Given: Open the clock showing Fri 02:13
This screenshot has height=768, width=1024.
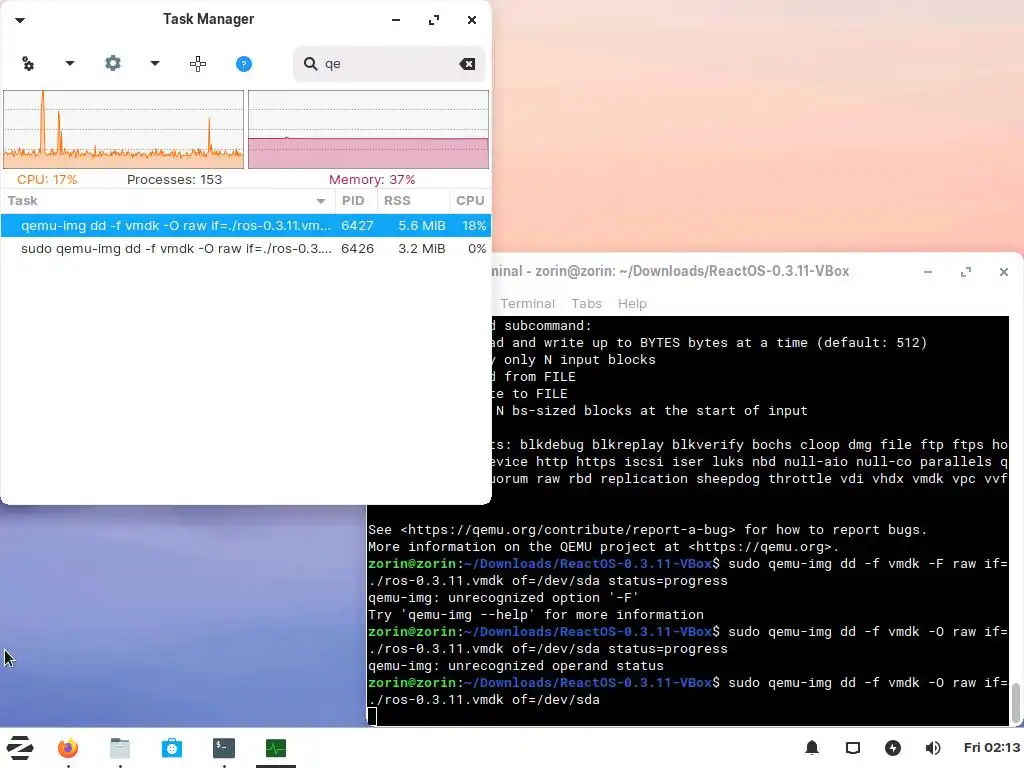Looking at the screenshot, I should [x=991, y=748].
